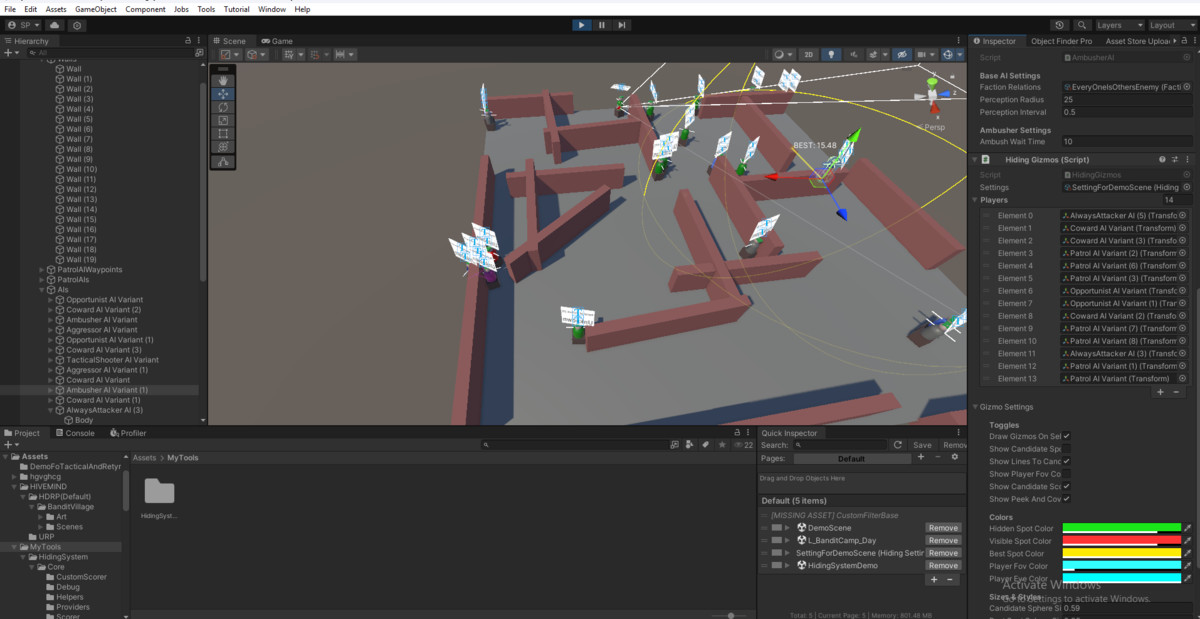
Task: Switch the Scene view to 2D mode
Action: point(808,52)
